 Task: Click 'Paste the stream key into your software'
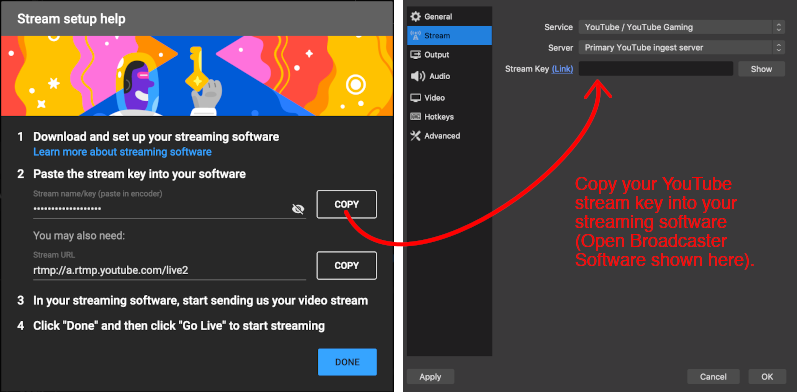pyautogui.click(x=139, y=174)
